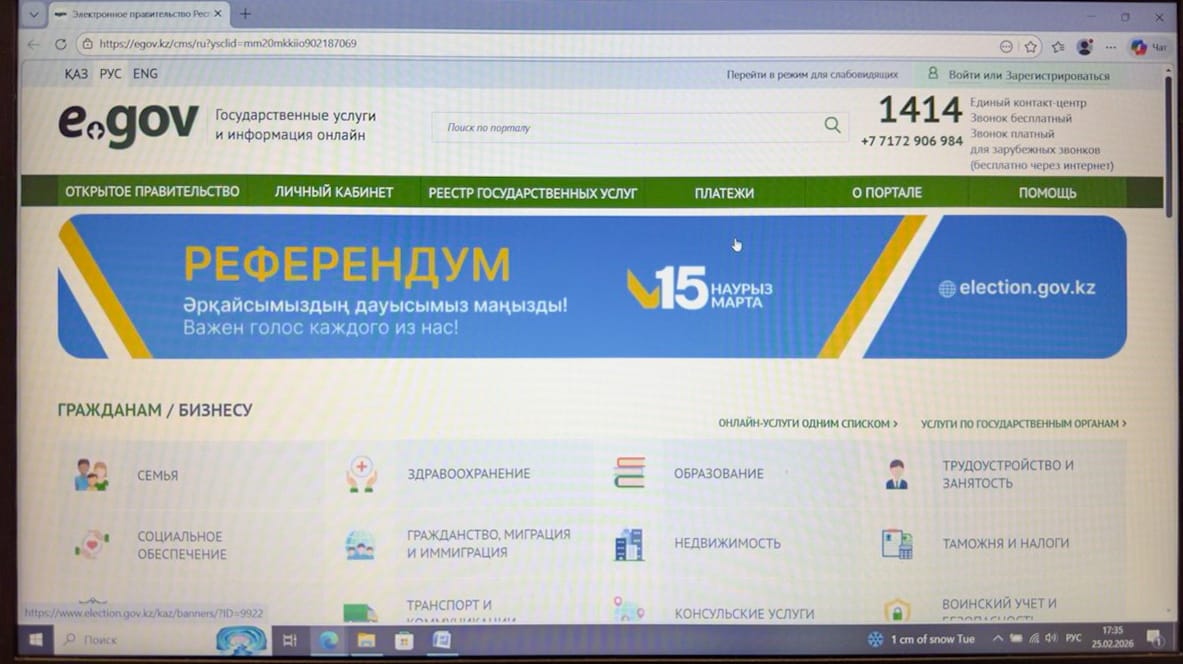Expand Онлайн-услуги одним списком link

[x=807, y=424]
